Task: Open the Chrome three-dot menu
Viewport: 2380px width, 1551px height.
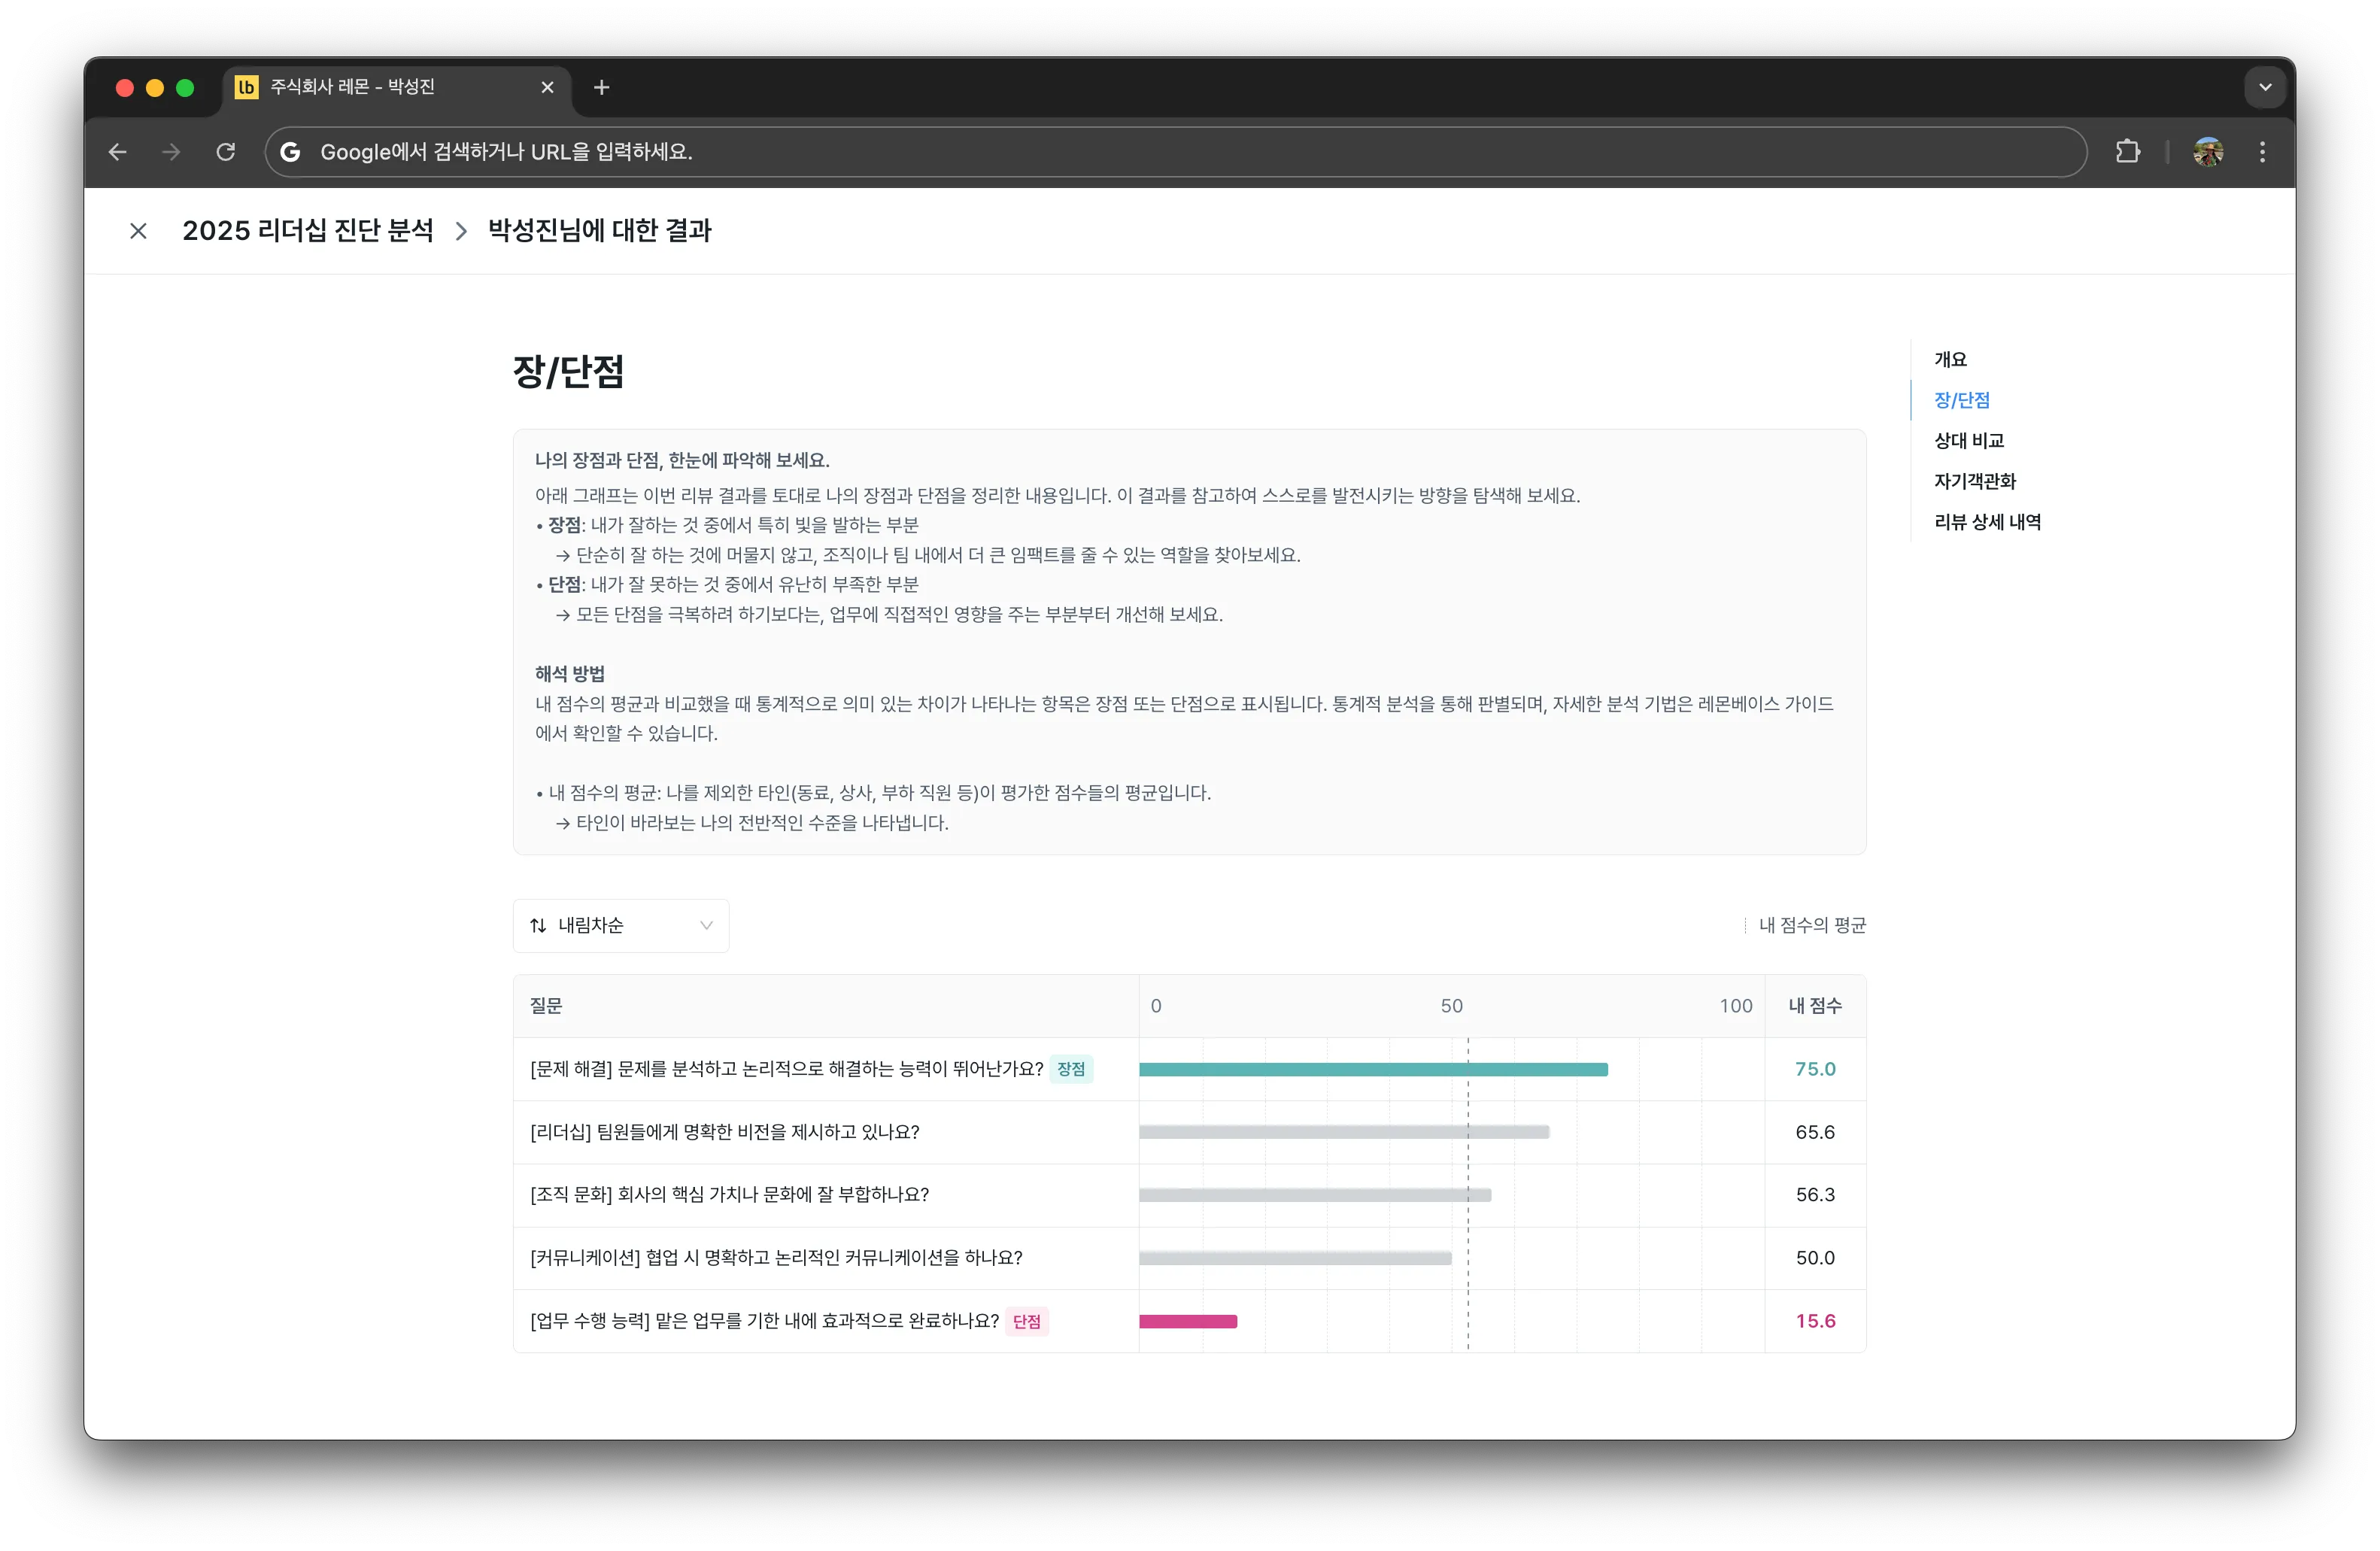Action: coord(2262,152)
